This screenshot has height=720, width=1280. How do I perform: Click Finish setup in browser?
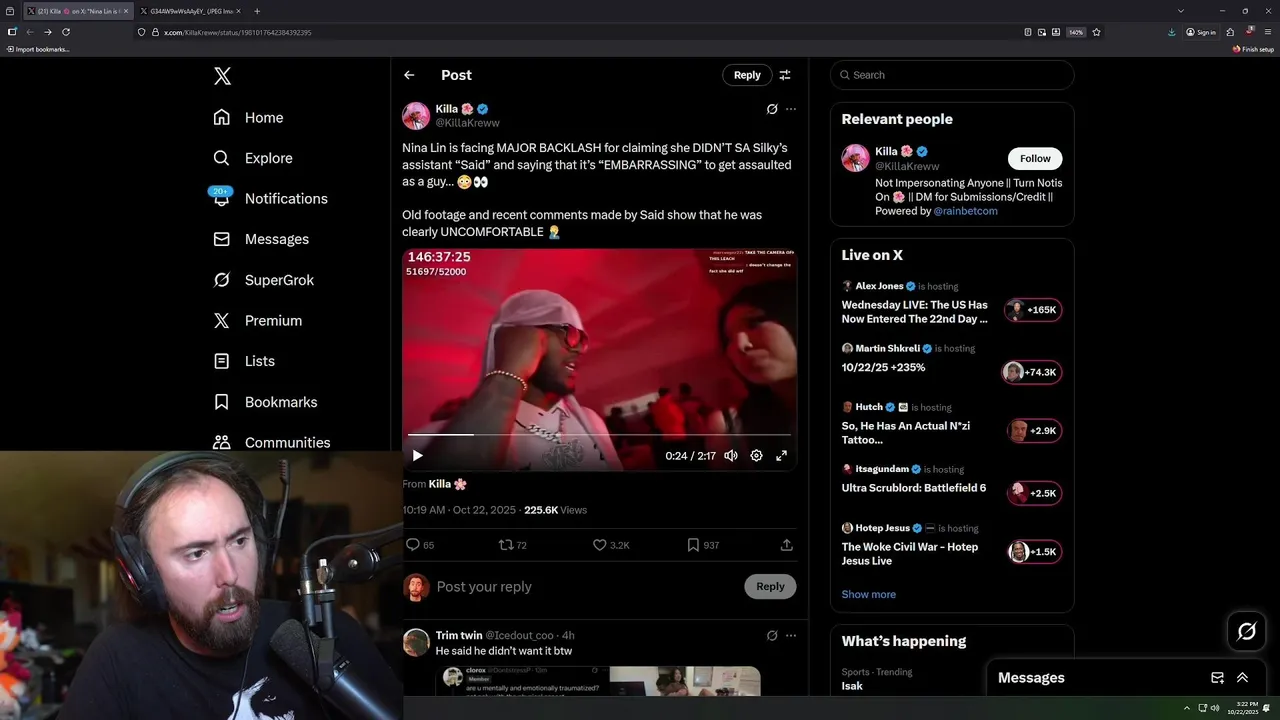[x=1253, y=49]
